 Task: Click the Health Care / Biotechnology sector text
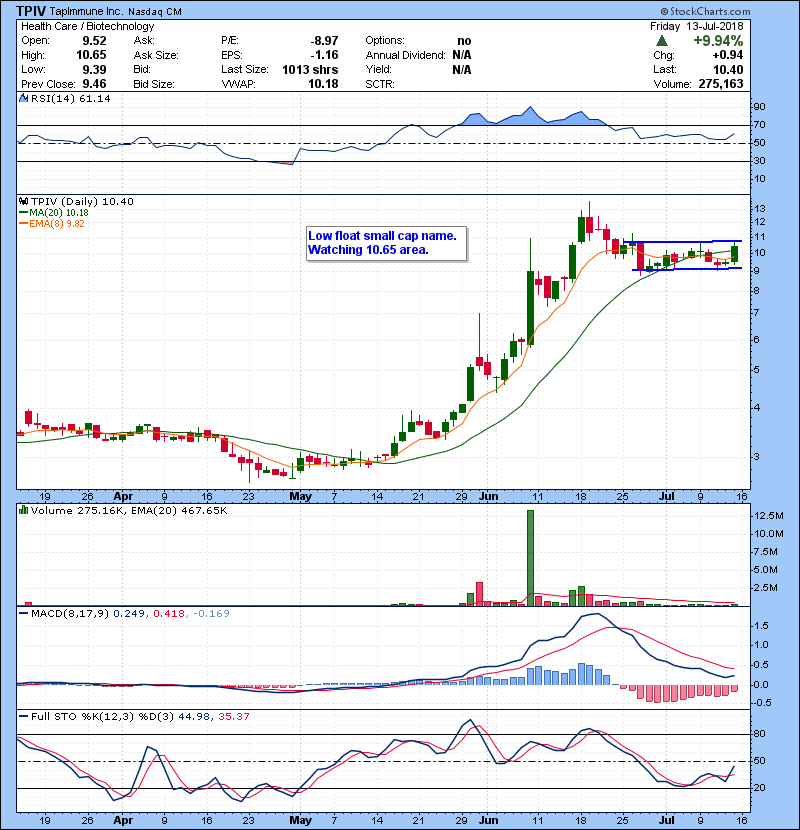pos(87,26)
